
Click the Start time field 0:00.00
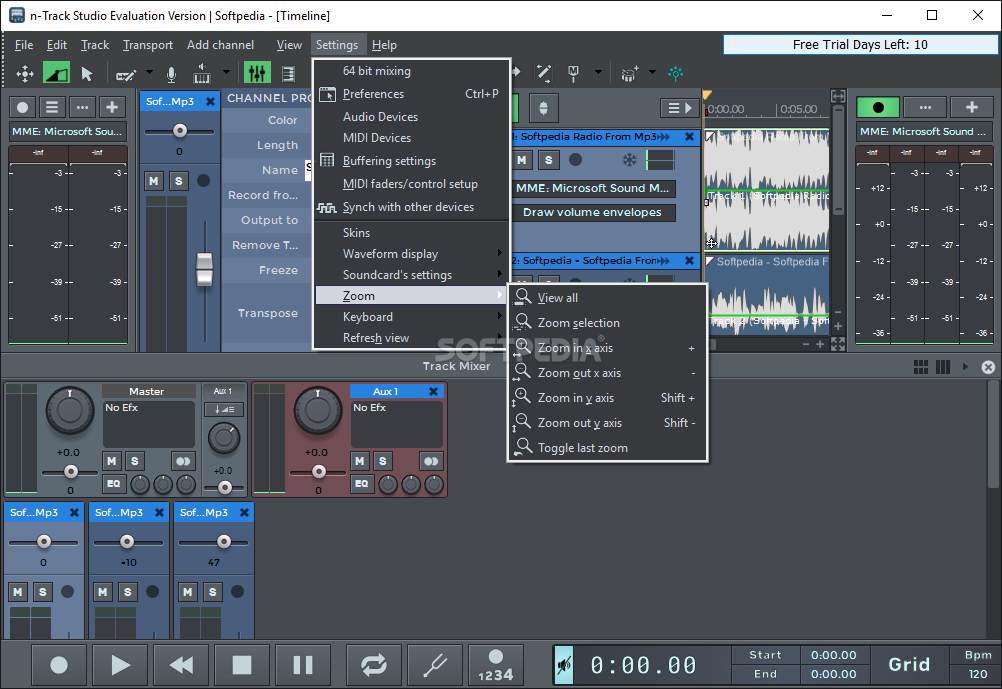click(833, 655)
